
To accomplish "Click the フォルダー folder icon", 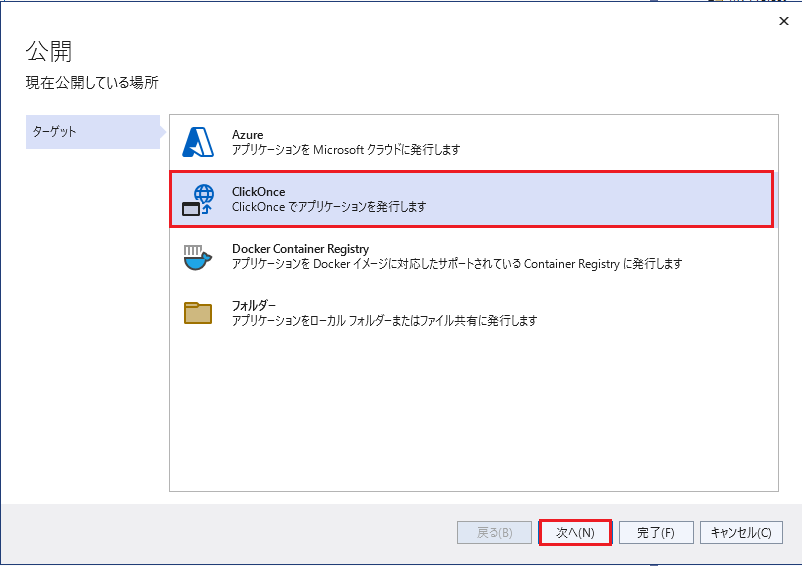I will (x=197, y=313).
